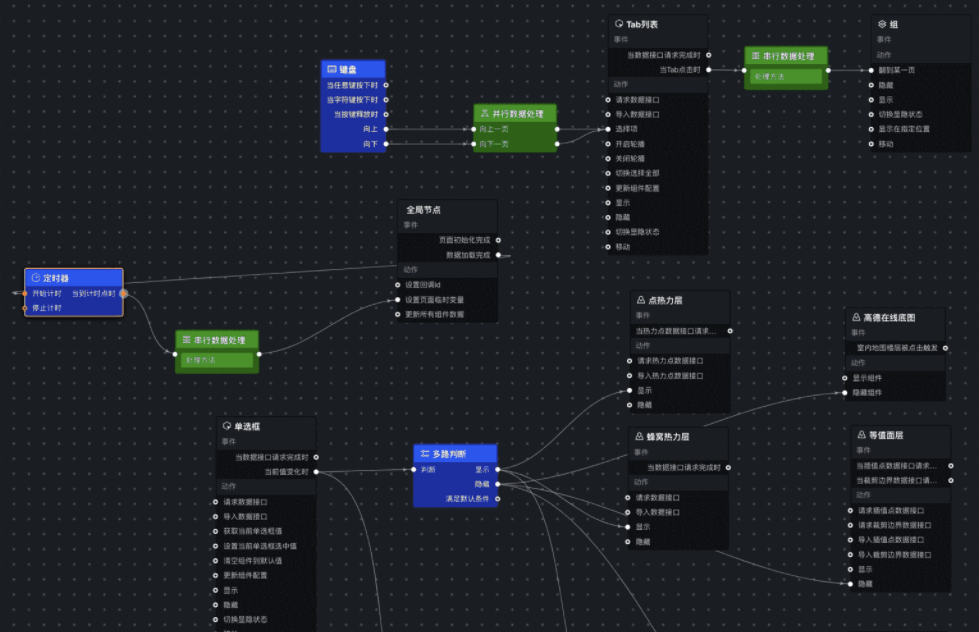Click 设置回调id port on 全局节点
The height and width of the screenshot is (632, 979).
[398, 285]
